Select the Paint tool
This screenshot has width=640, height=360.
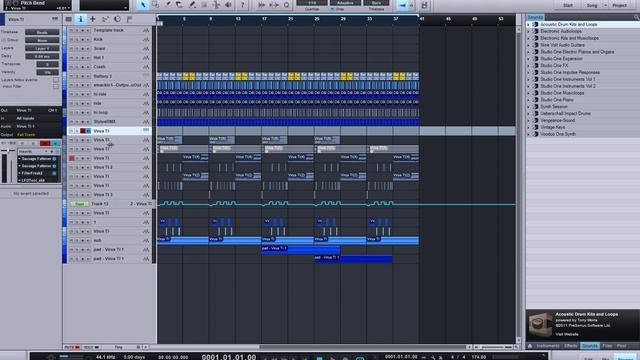(x=192, y=5)
